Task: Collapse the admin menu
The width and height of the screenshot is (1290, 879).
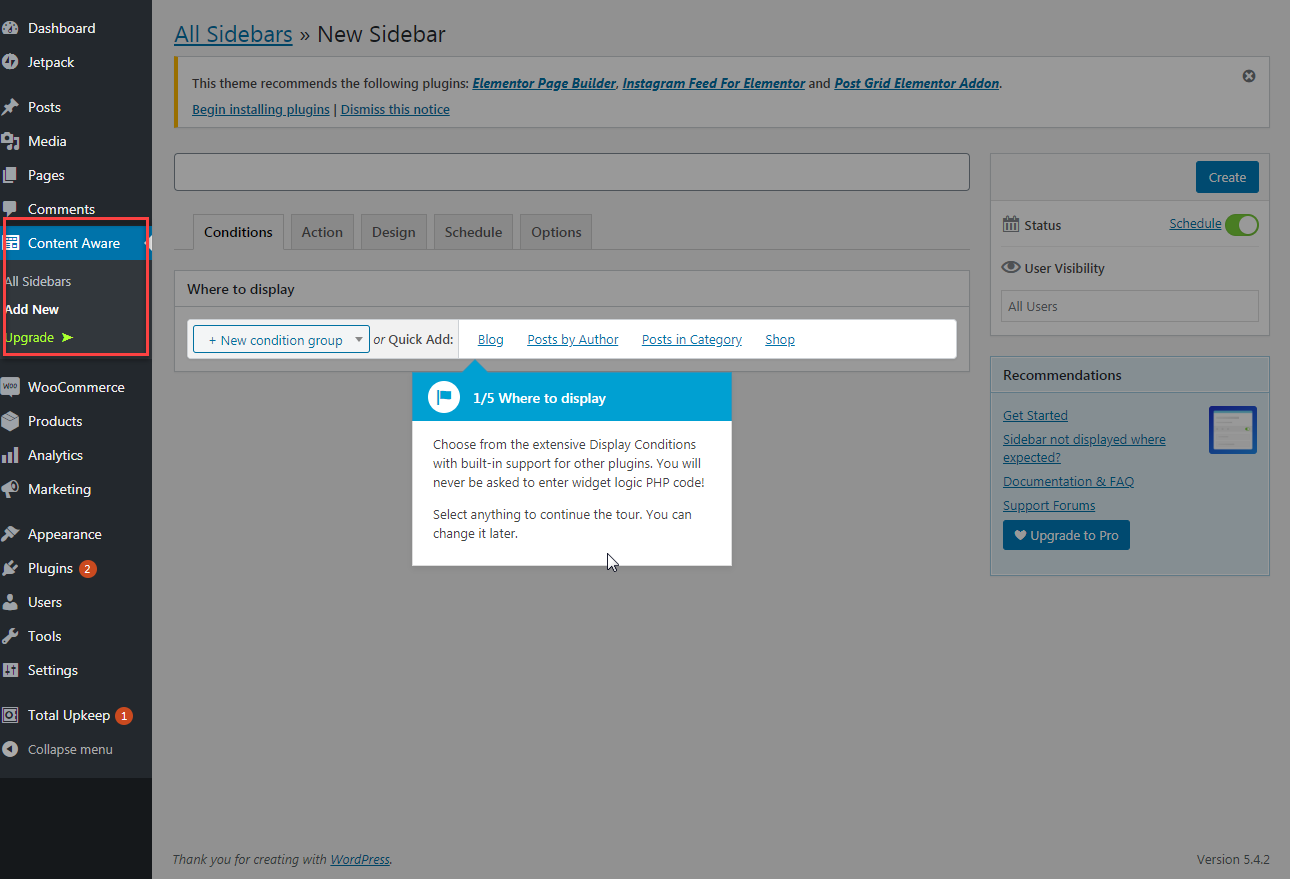Action: point(13,749)
